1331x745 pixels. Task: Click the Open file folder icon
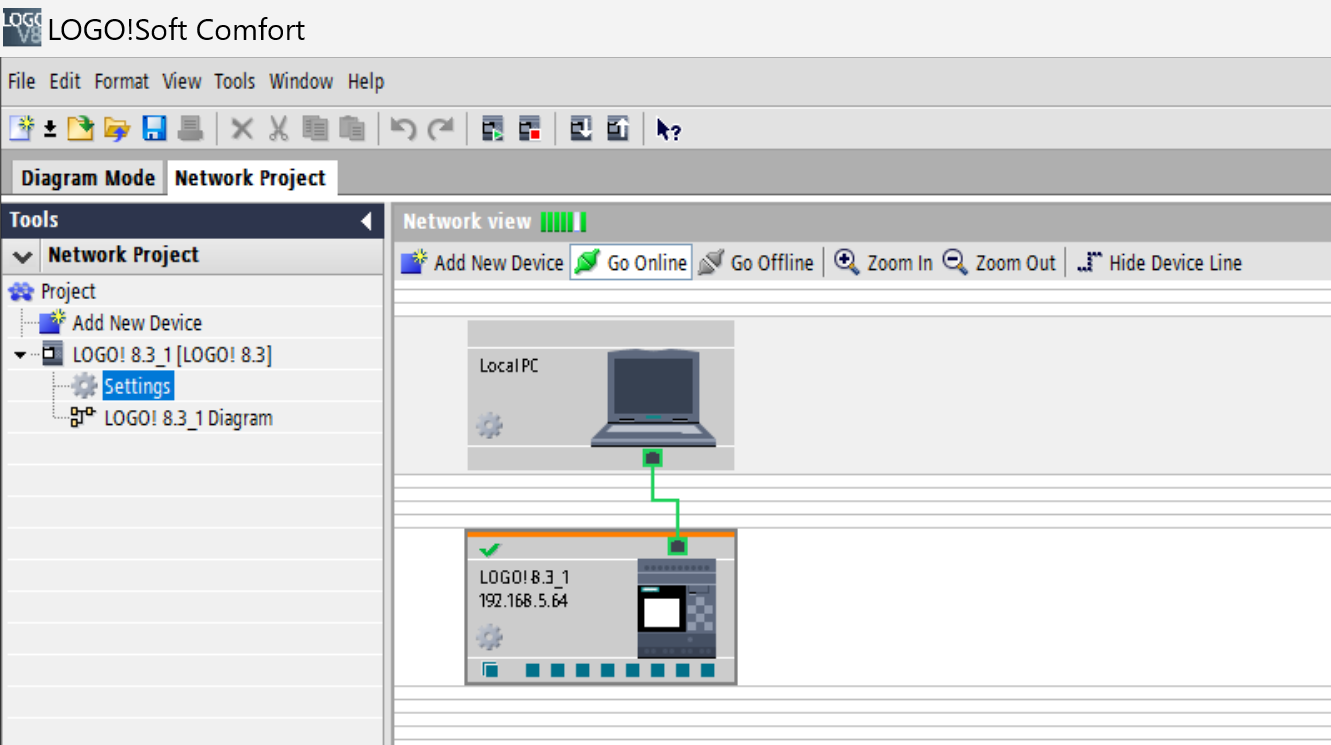pos(81,128)
